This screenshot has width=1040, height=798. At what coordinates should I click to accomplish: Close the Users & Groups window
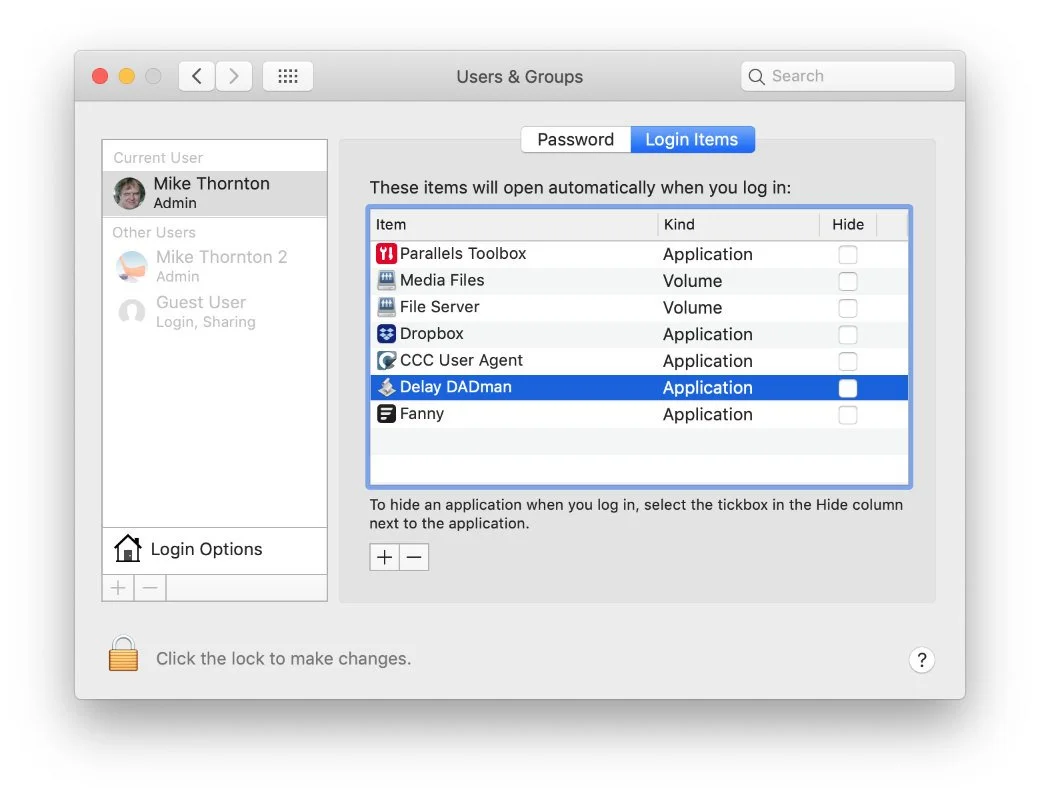click(100, 76)
